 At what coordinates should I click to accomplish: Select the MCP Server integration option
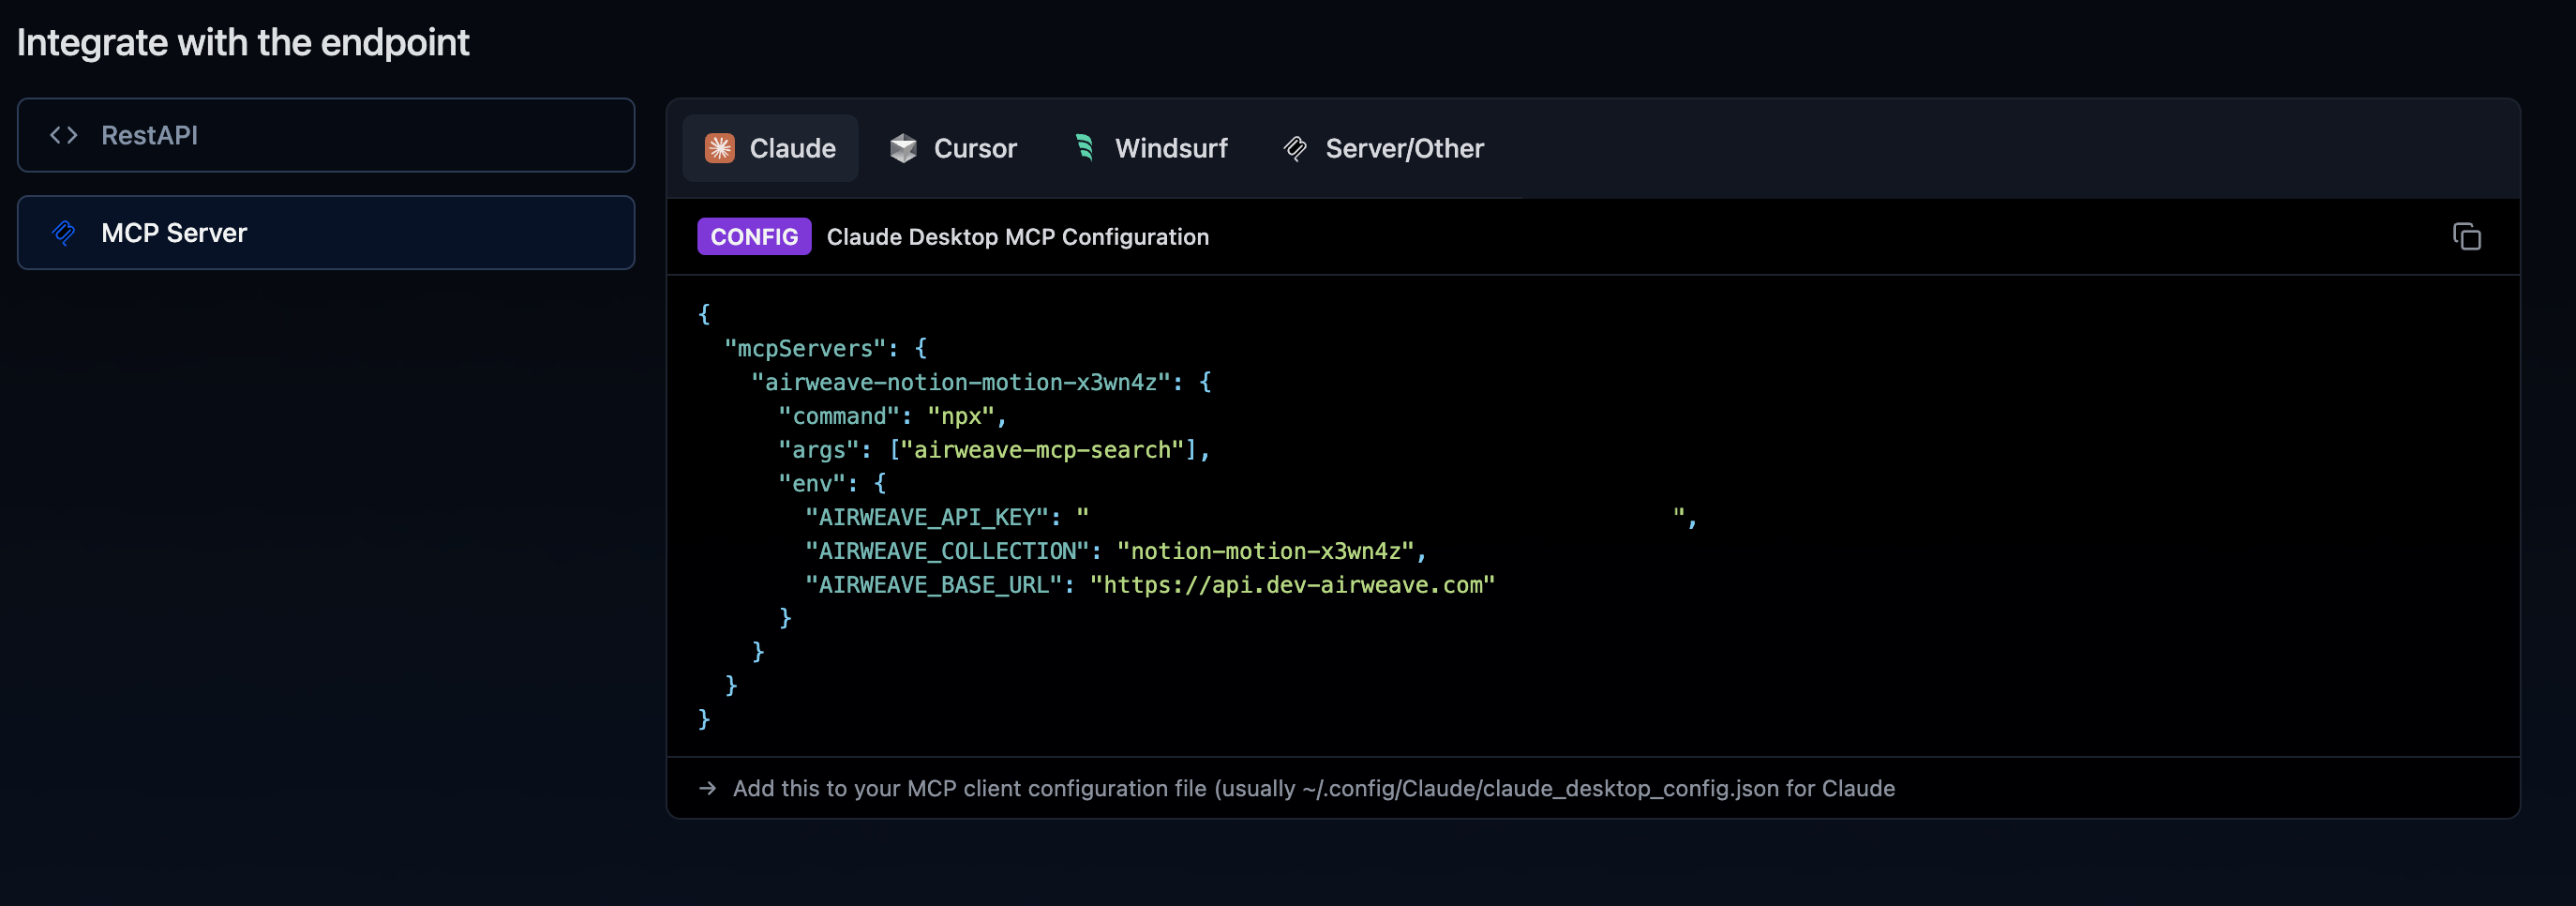pyautogui.click(x=326, y=233)
